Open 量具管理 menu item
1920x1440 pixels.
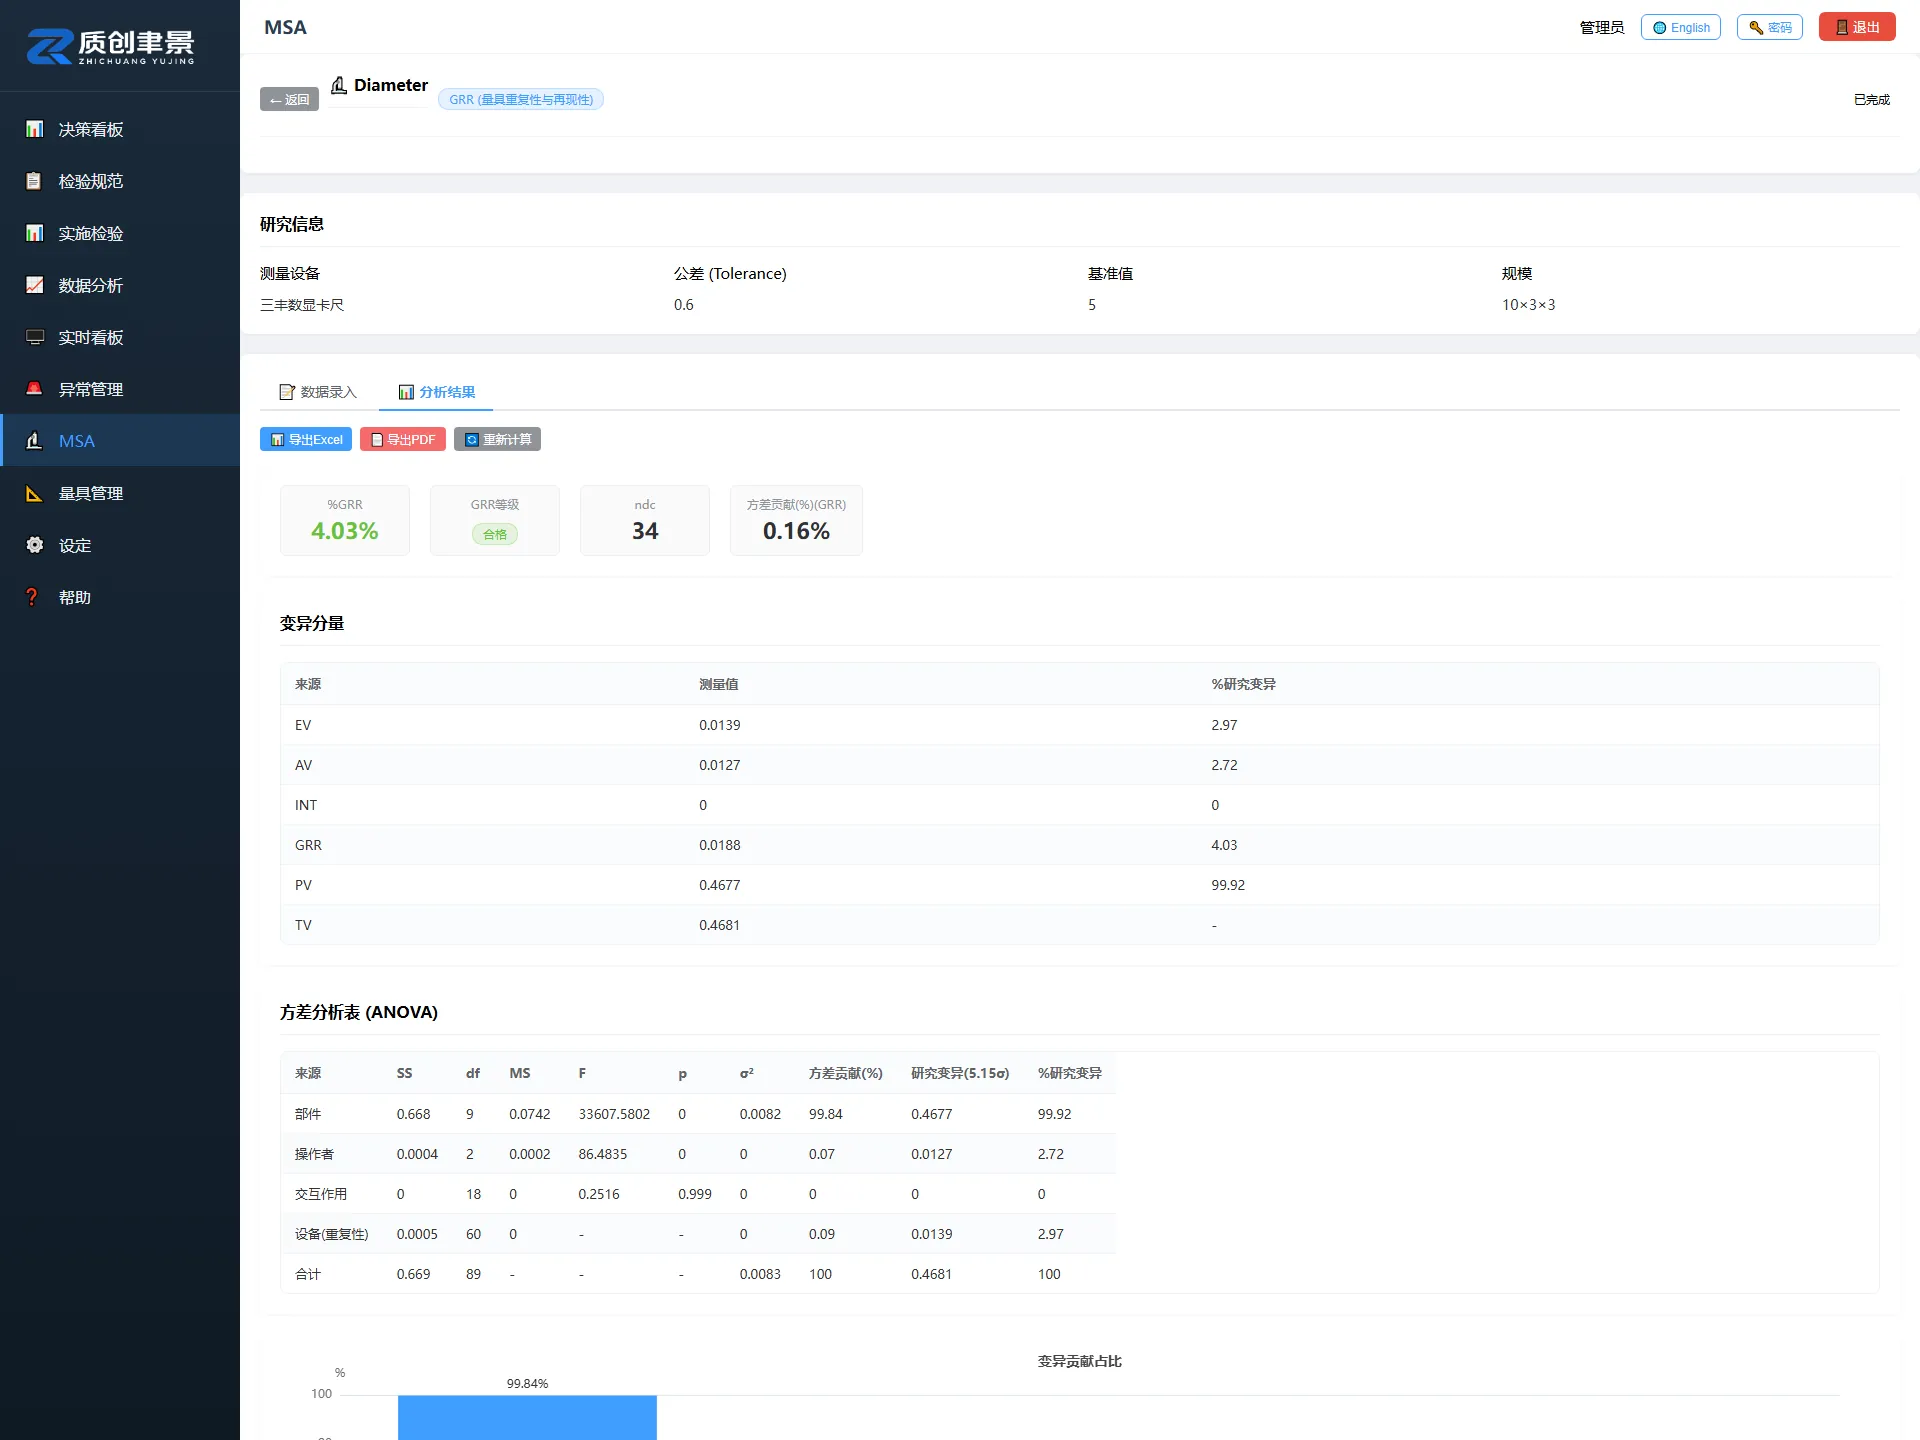click(120, 493)
